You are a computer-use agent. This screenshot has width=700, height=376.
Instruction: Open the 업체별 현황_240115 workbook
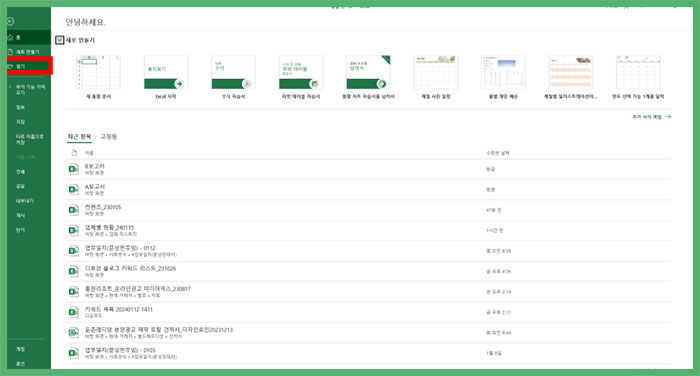(x=368, y=231)
